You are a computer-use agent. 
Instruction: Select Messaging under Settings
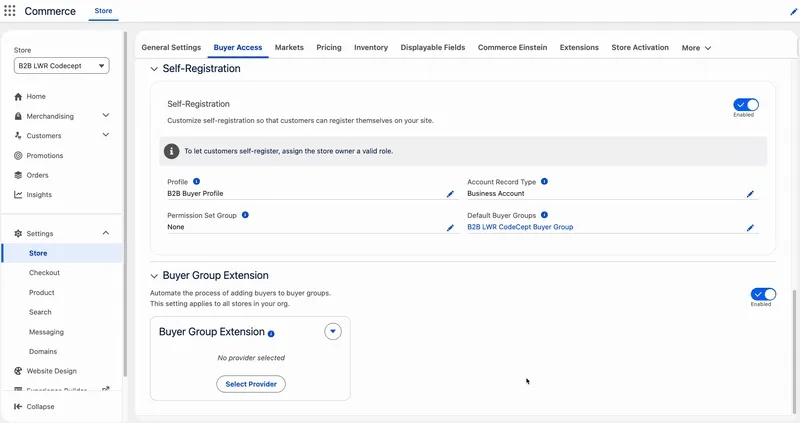point(46,332)
